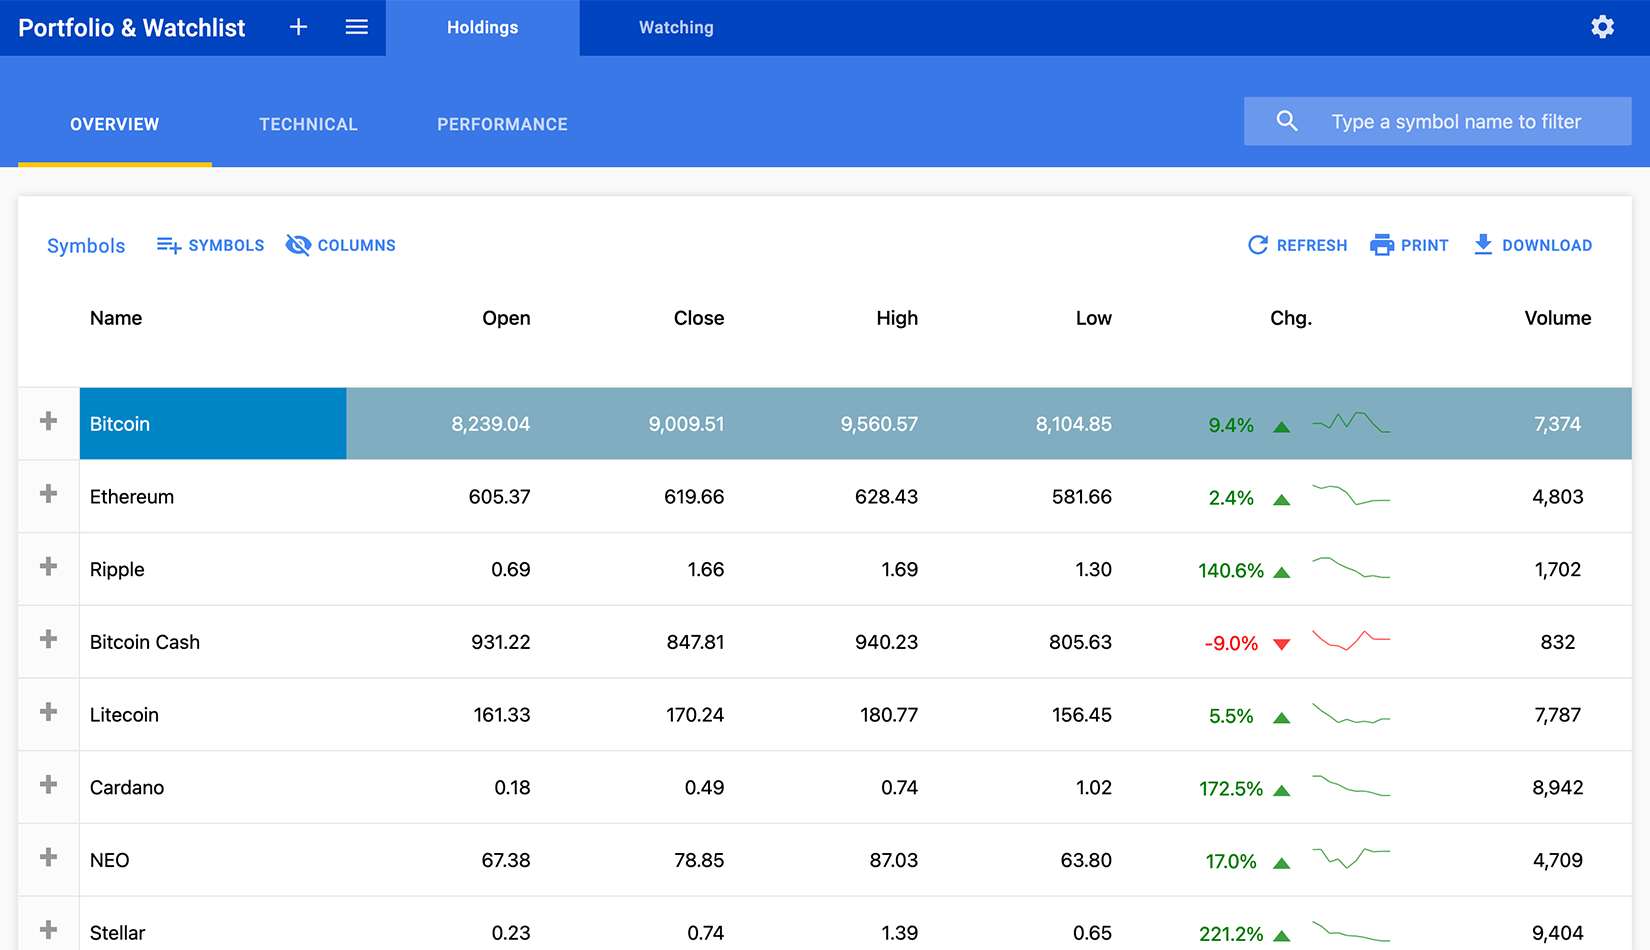Screen dimensions: 1650x950
Task: Click the green up arrow beside 140.6%
Action: tap(1282, 572)
